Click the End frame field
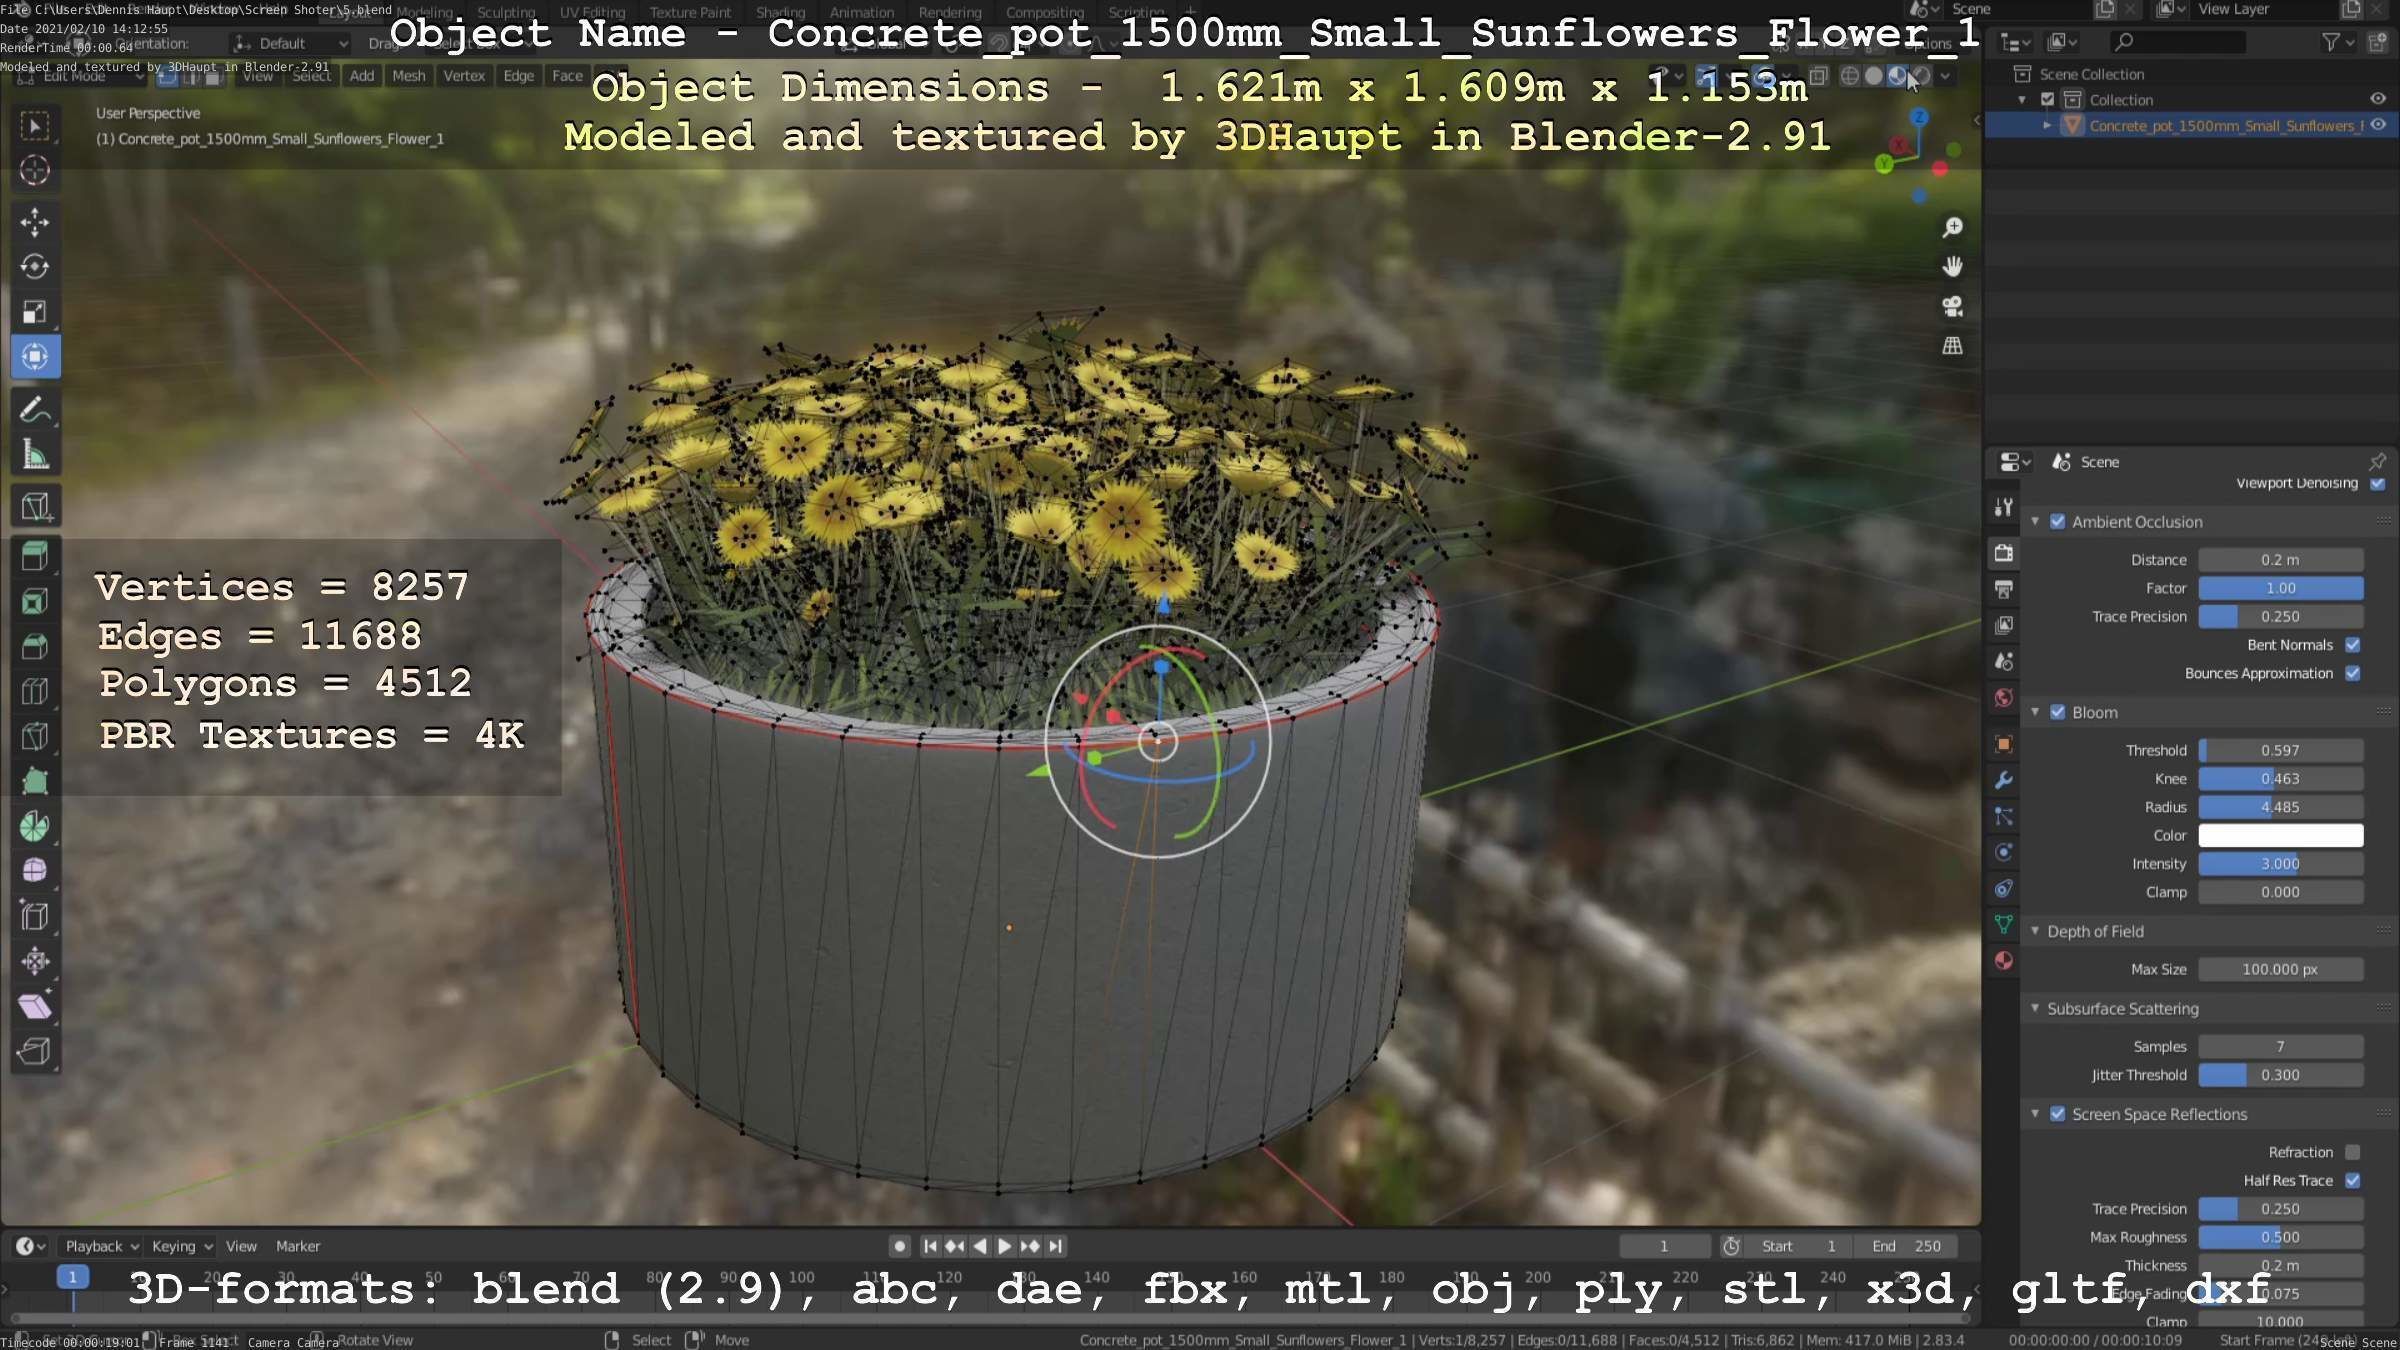The image size is (2400, 1350). coord(1906,1246)
